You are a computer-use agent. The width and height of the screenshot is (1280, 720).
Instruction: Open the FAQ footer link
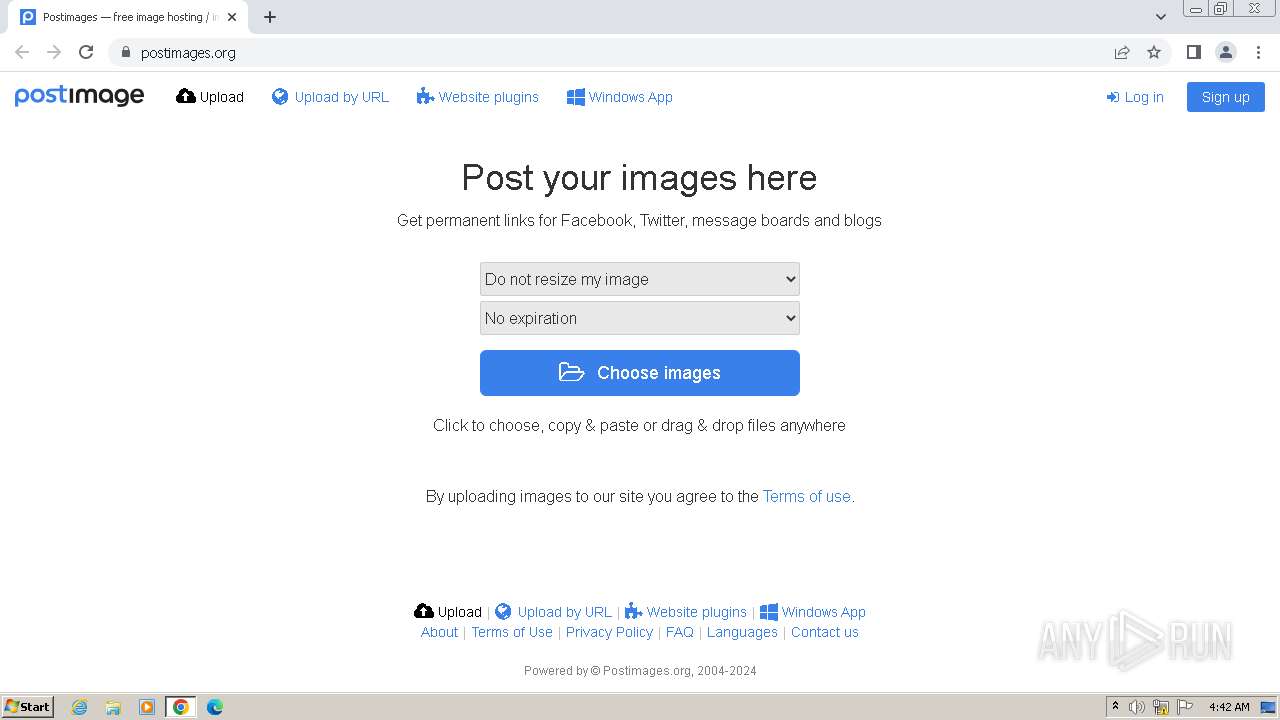point(680,632)
